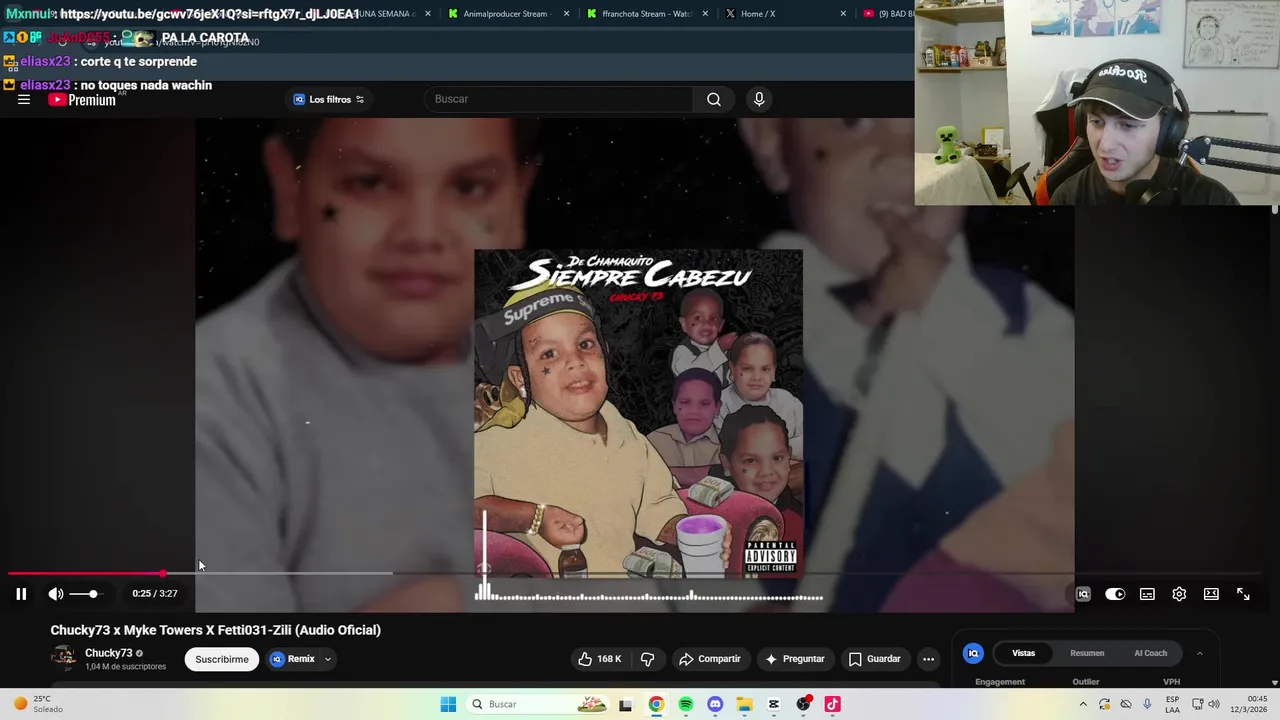Open the player settings gear
The height and width of the screenshot is (720, 1280).
pyautogui.click(x=1179, y=594)
